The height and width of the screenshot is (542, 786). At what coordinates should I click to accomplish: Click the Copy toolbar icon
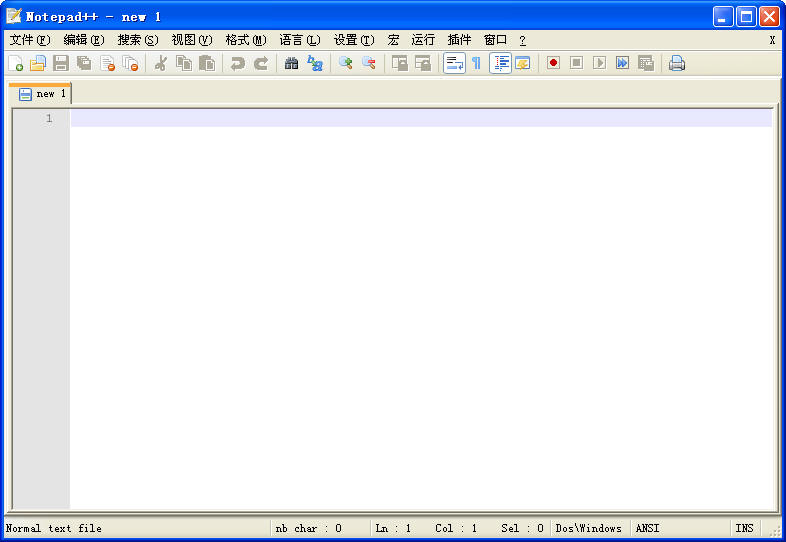(184, 63)
